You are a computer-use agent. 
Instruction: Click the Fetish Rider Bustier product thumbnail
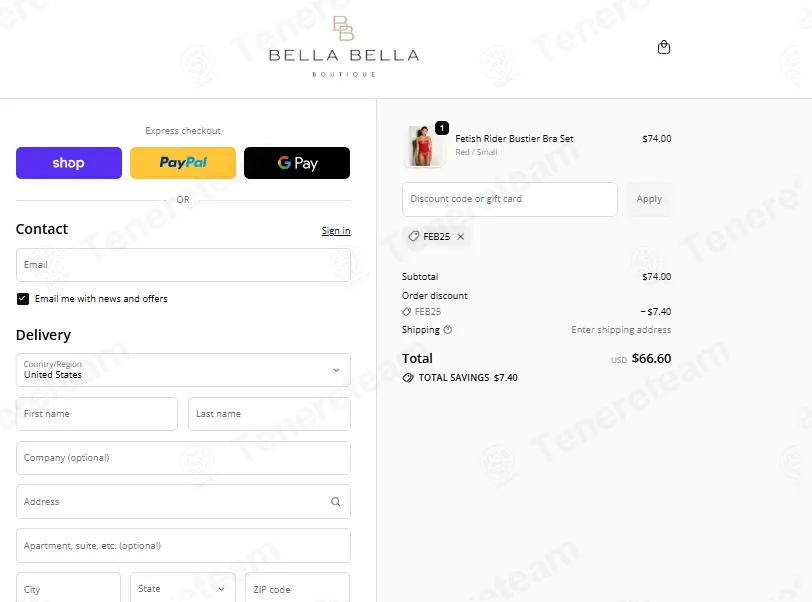[x=424, y=146]
